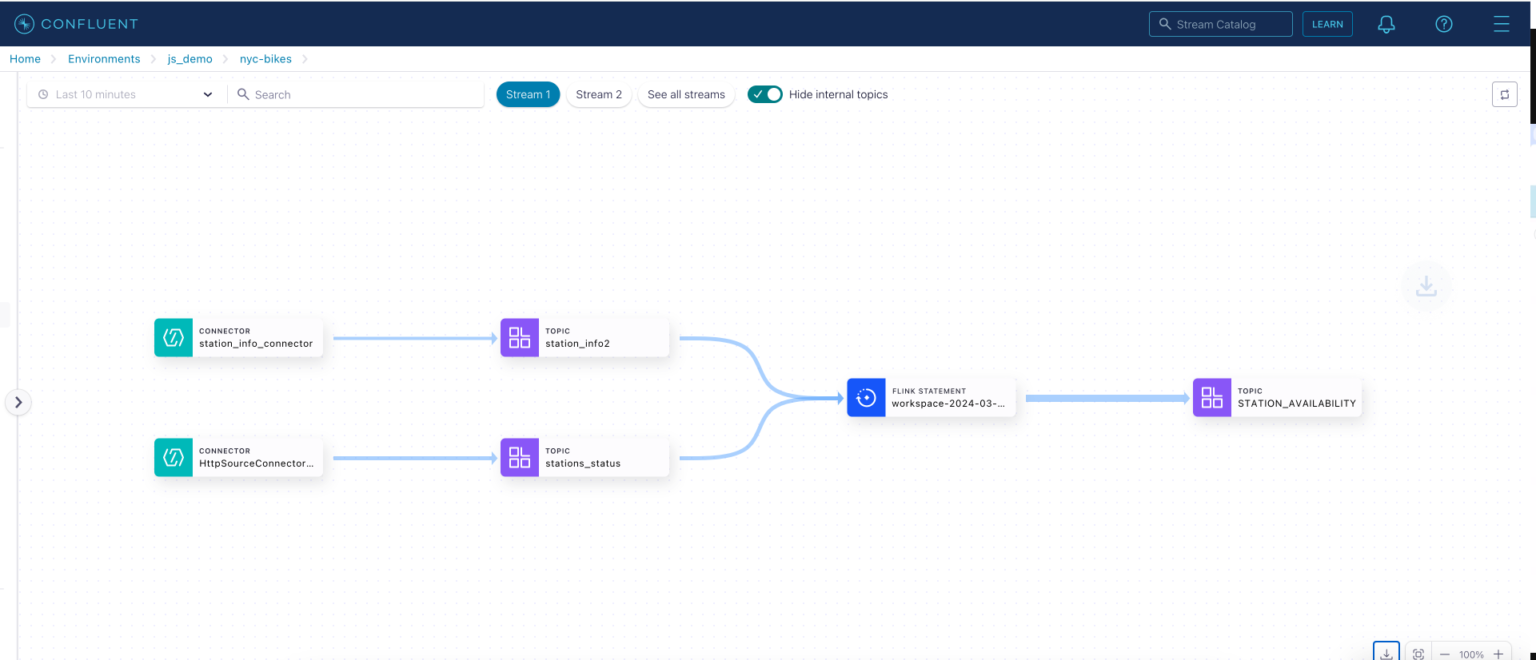Zoom out with the minus icon
The image size is (1536, 660).
[1444, 654]
